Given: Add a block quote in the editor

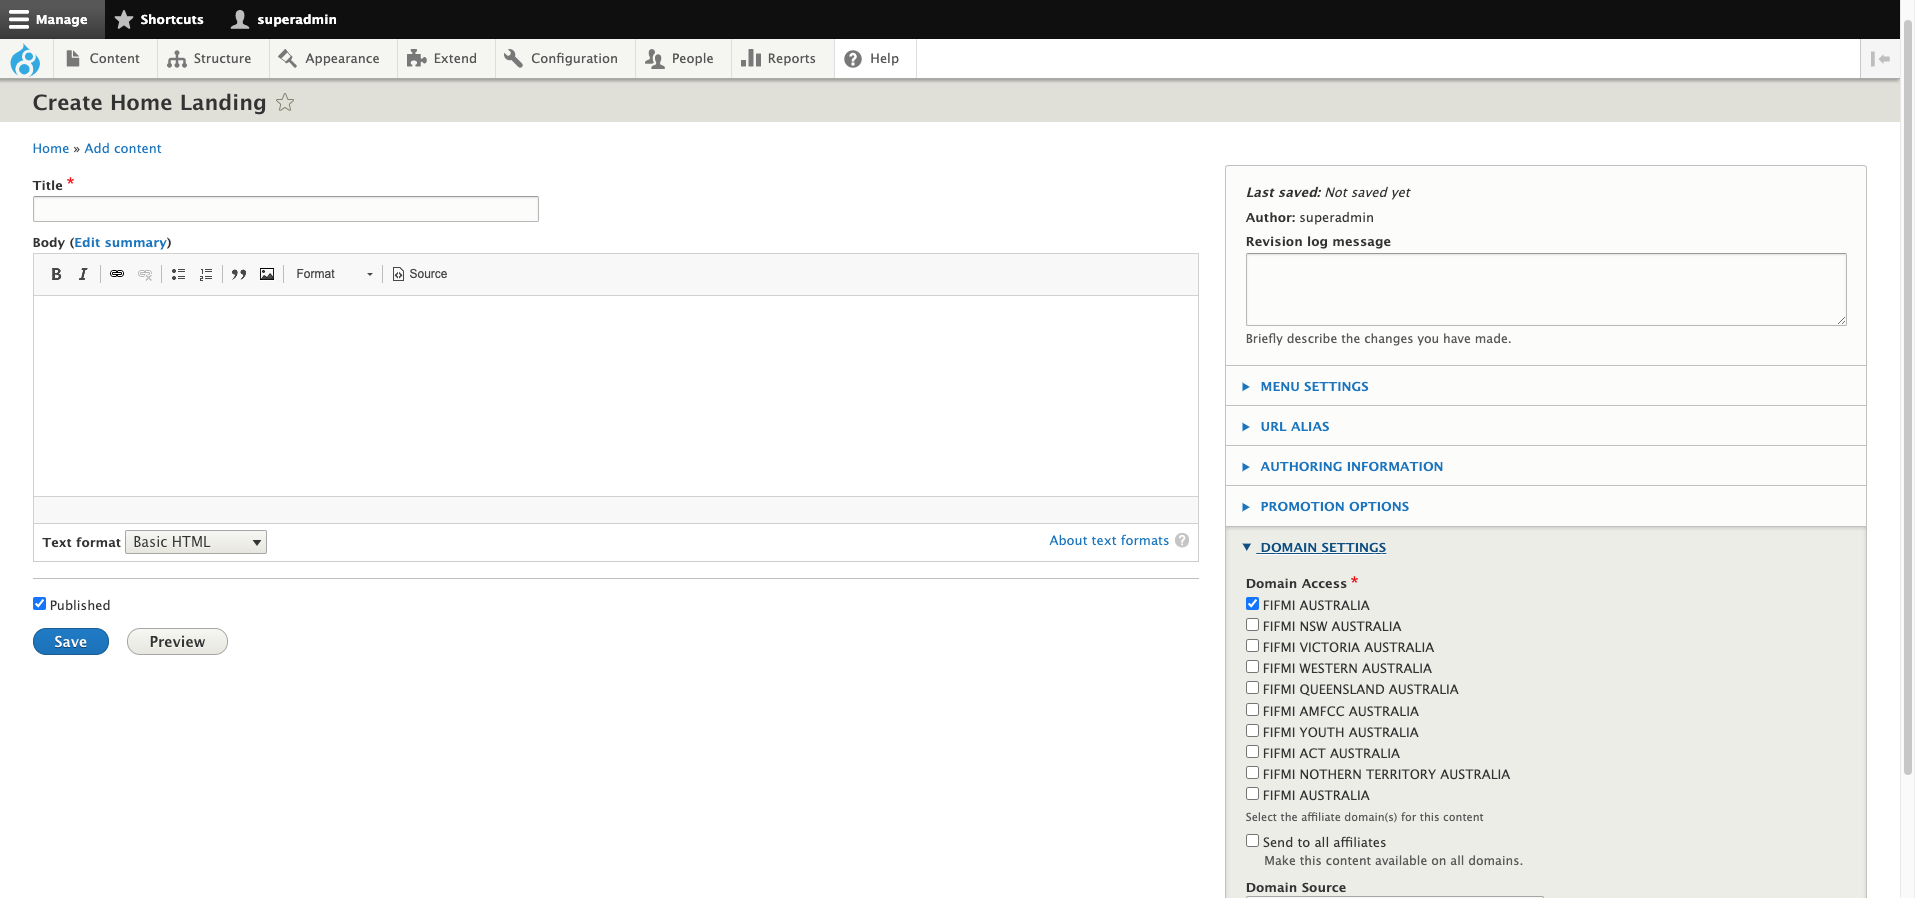Looking at the screenshot, I should (x=239, y=274).
